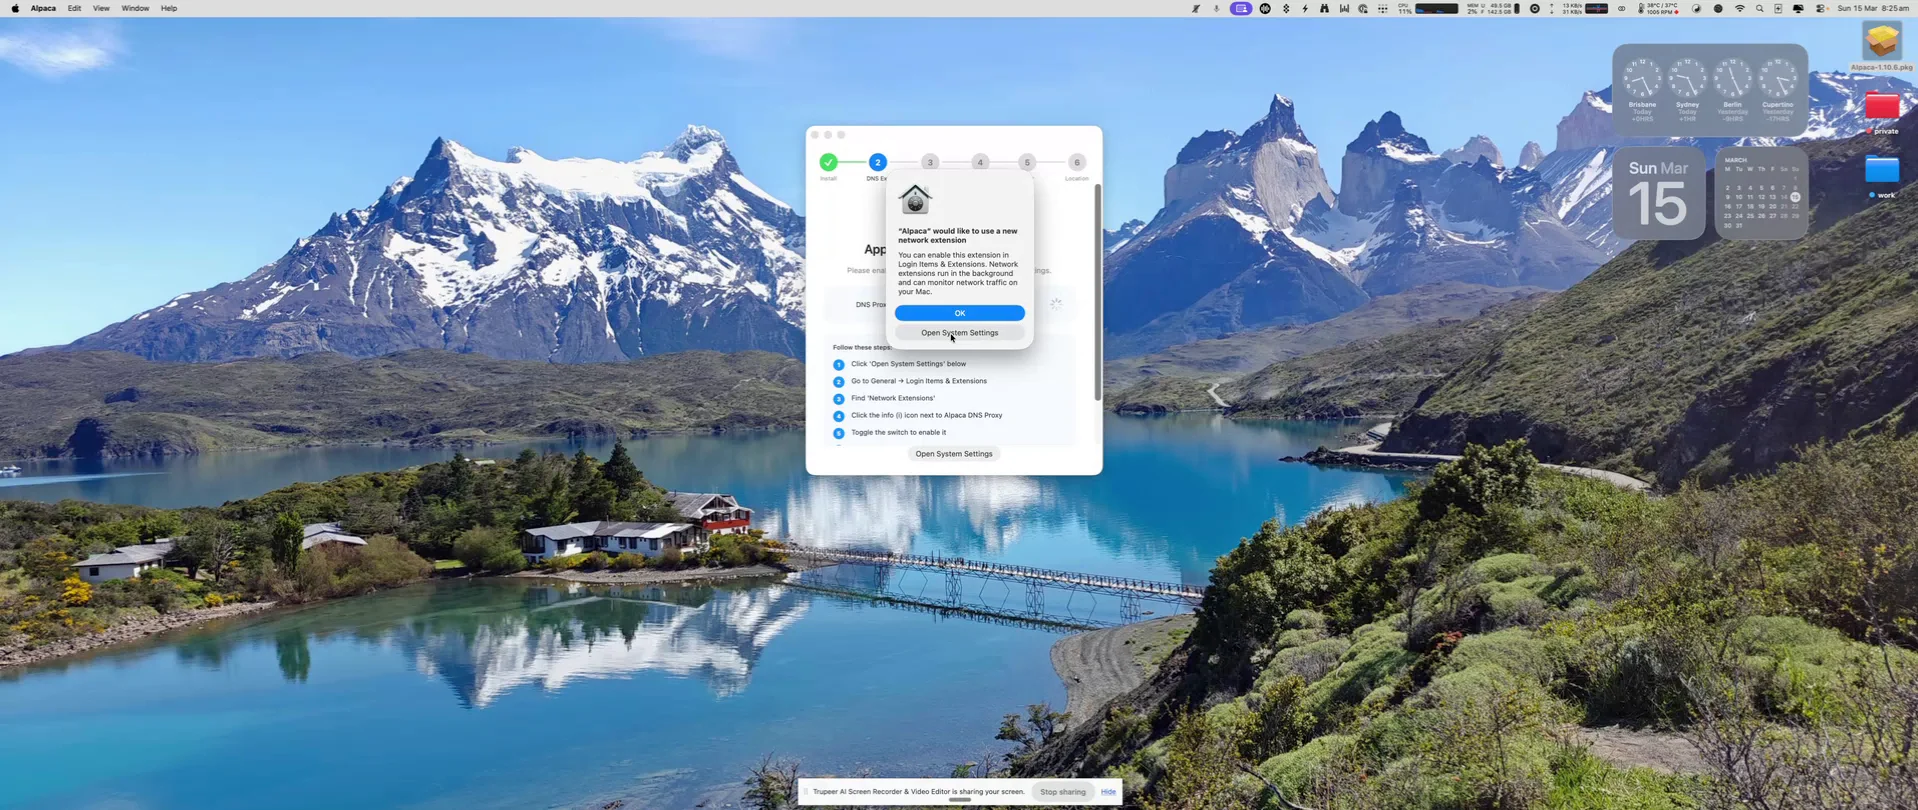Viewport: 1918px width, 810px height.
Task: Click OK in the network extension dialog
Action: pyautogui.click(x=959, y=313)
